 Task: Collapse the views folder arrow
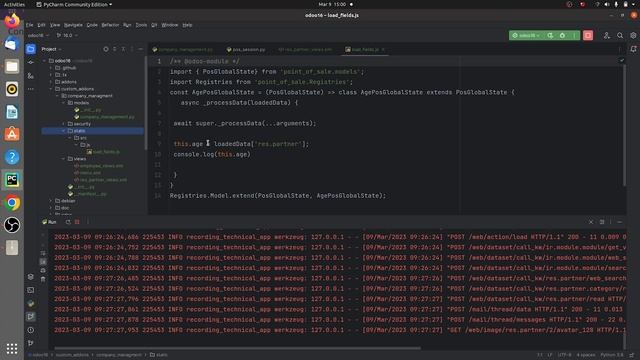point(64,159)
